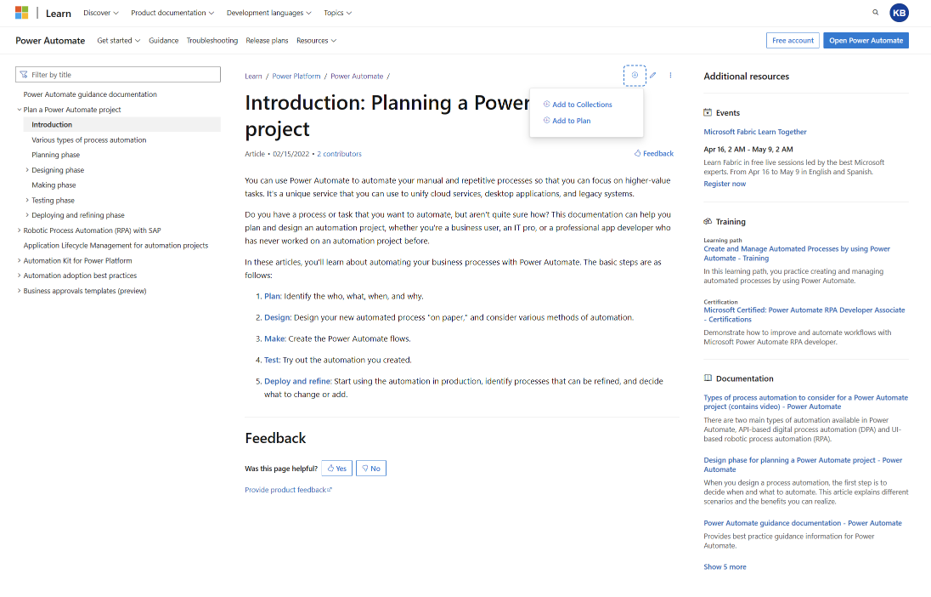
Task: Open the Discover dropdown menu
Action: pyautogui.click(x=100, y=13)
